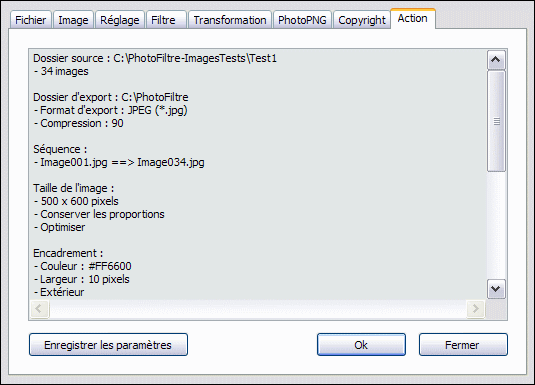Click the Couleur #FF6600 line
535x385 pixels.
(x=83, y=266)
